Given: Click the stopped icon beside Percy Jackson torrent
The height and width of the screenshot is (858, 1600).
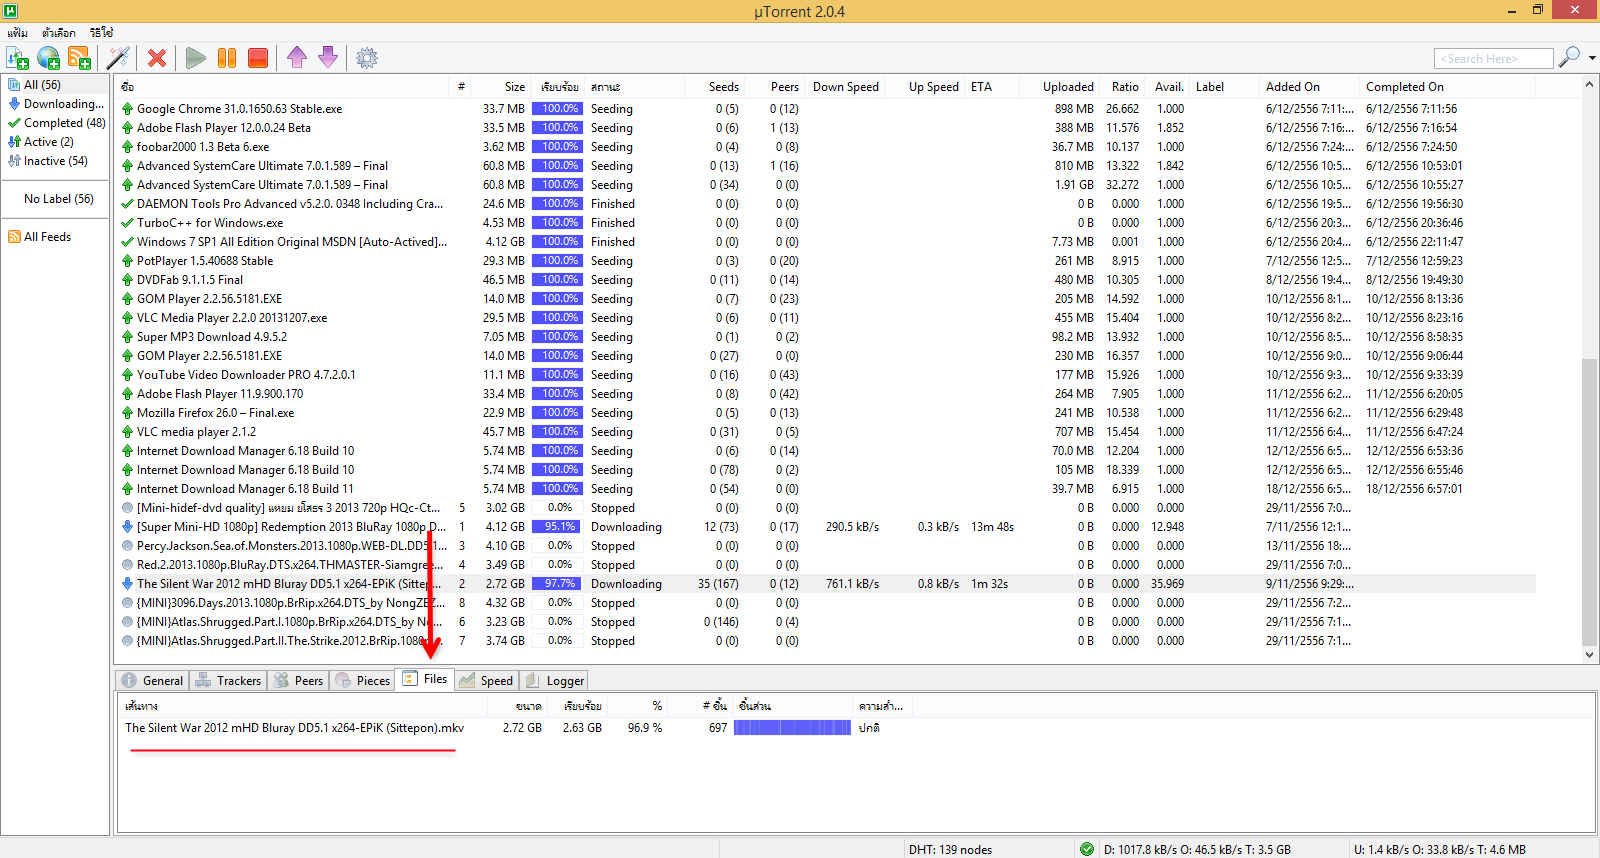Looking at the screenshot, I should pyautogui.click(x=127, y=546).
